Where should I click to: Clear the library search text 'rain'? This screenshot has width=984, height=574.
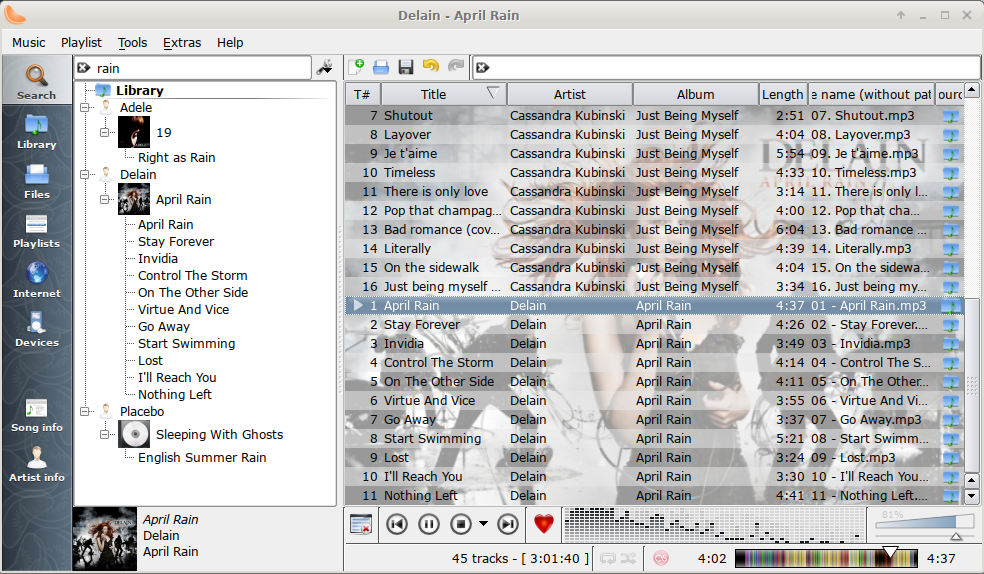coord(83,68)
